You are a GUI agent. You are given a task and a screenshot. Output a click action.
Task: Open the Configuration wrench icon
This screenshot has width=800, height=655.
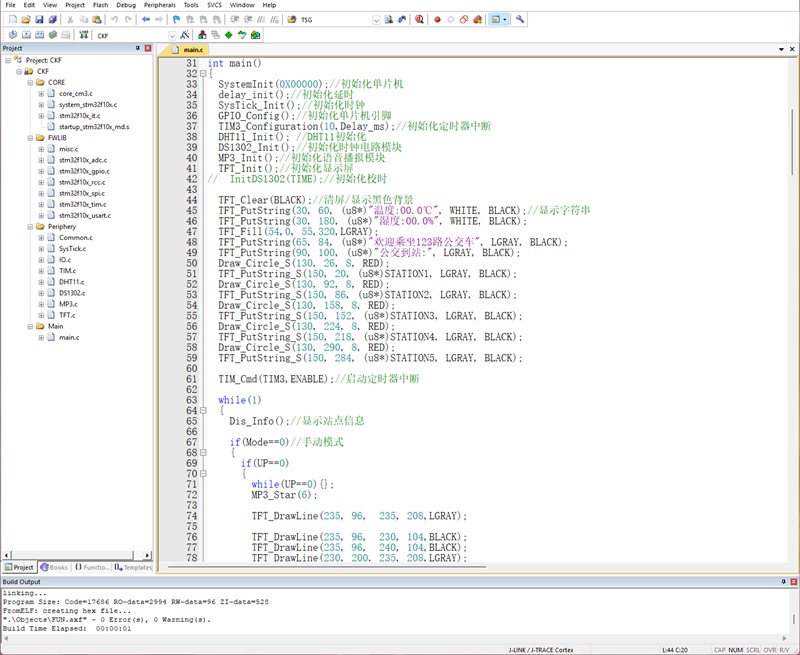520,19
